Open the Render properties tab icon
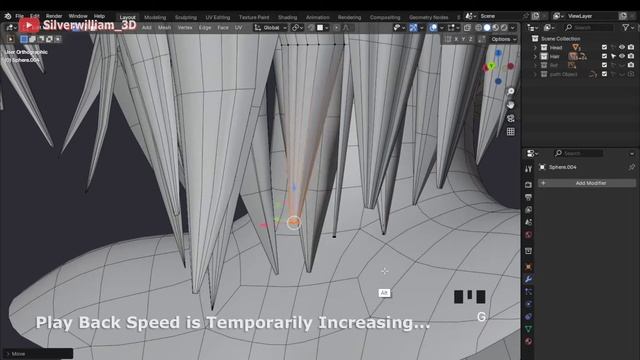This screenshot has height=360, width=640. click(528, 185)
